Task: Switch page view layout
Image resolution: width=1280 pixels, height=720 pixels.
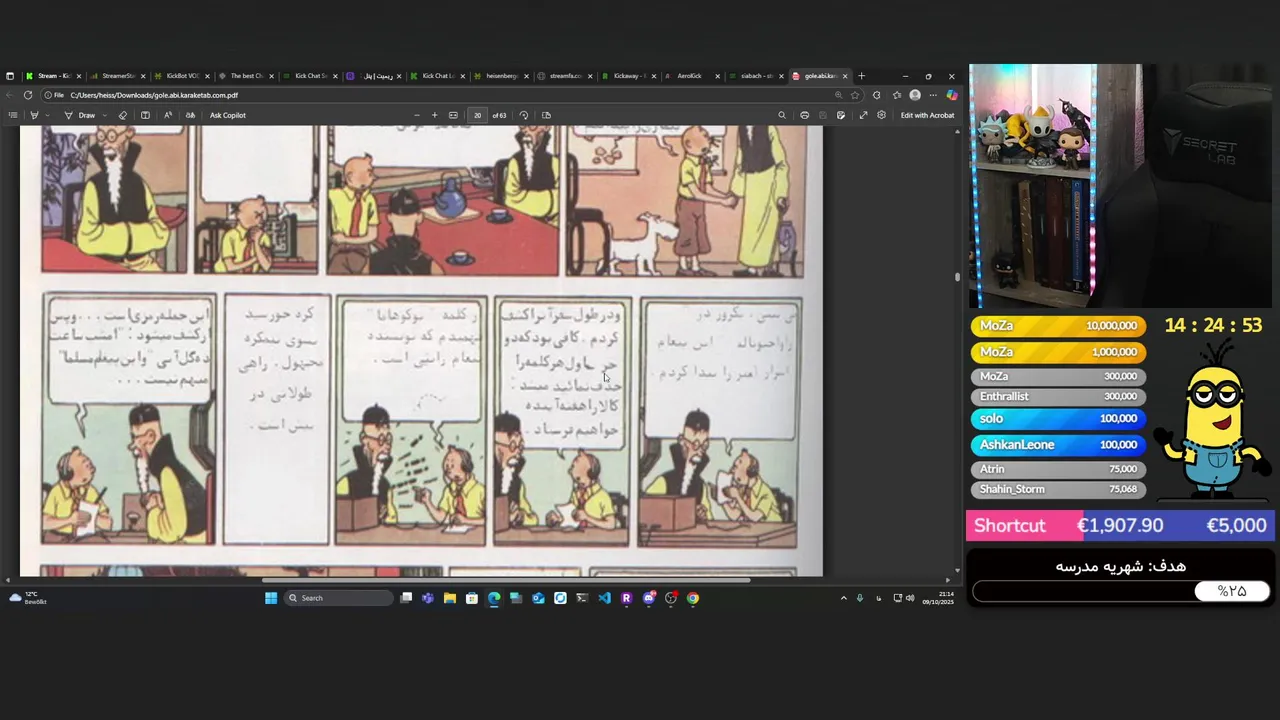Action: point(546,115)
